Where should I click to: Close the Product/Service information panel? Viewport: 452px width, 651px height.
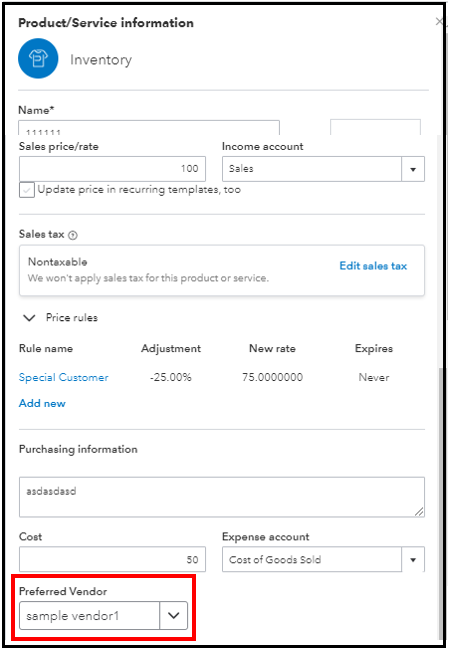(x=439, y=22)
